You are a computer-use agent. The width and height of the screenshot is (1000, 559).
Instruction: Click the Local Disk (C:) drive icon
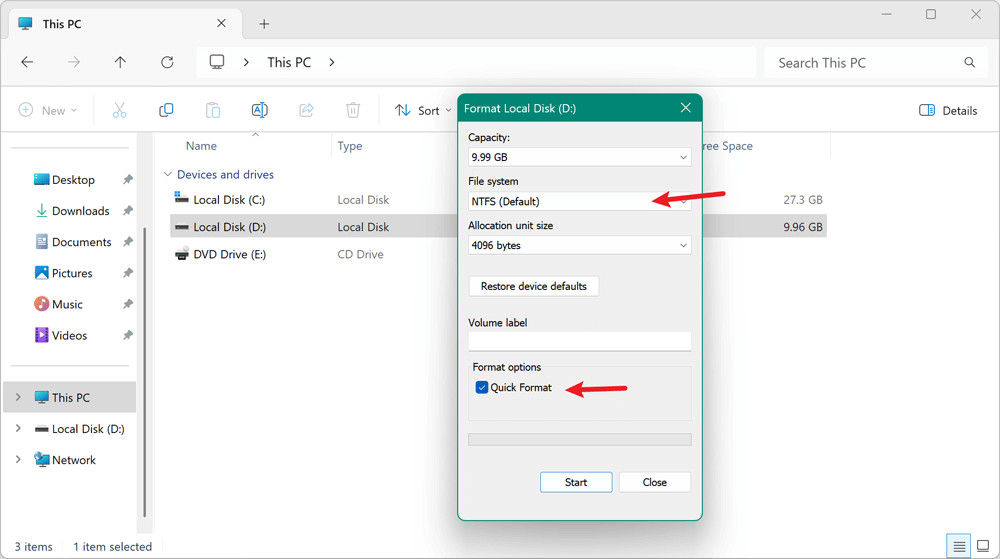coord(182,199)
